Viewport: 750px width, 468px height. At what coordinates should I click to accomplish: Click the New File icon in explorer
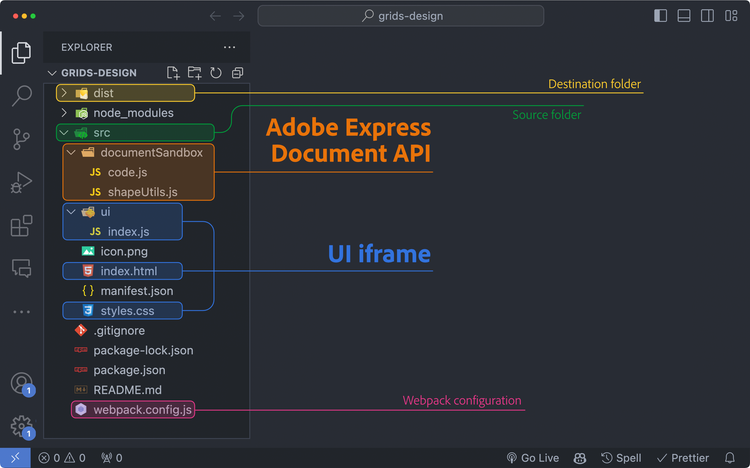[x=173, y=73]
